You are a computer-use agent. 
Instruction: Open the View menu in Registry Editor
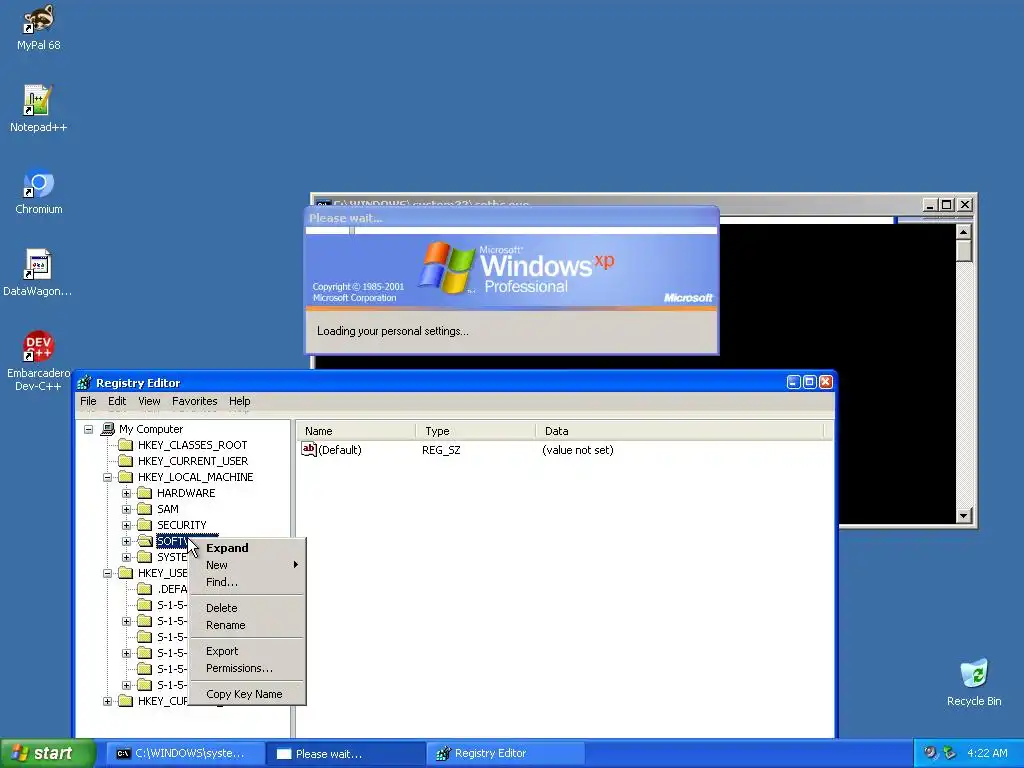click(149, 401)
